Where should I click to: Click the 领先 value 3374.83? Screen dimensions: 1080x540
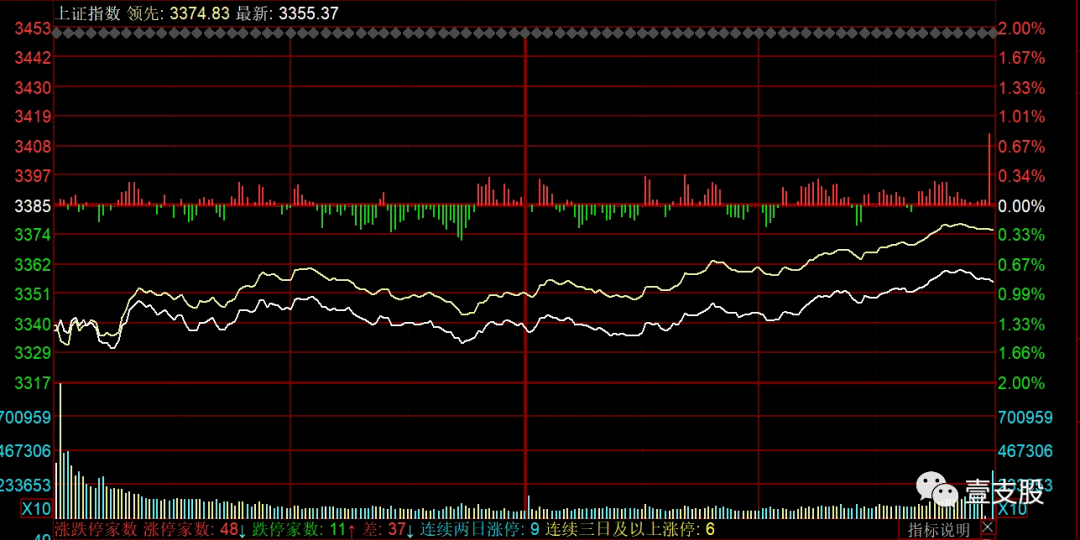tap(200, 13)
